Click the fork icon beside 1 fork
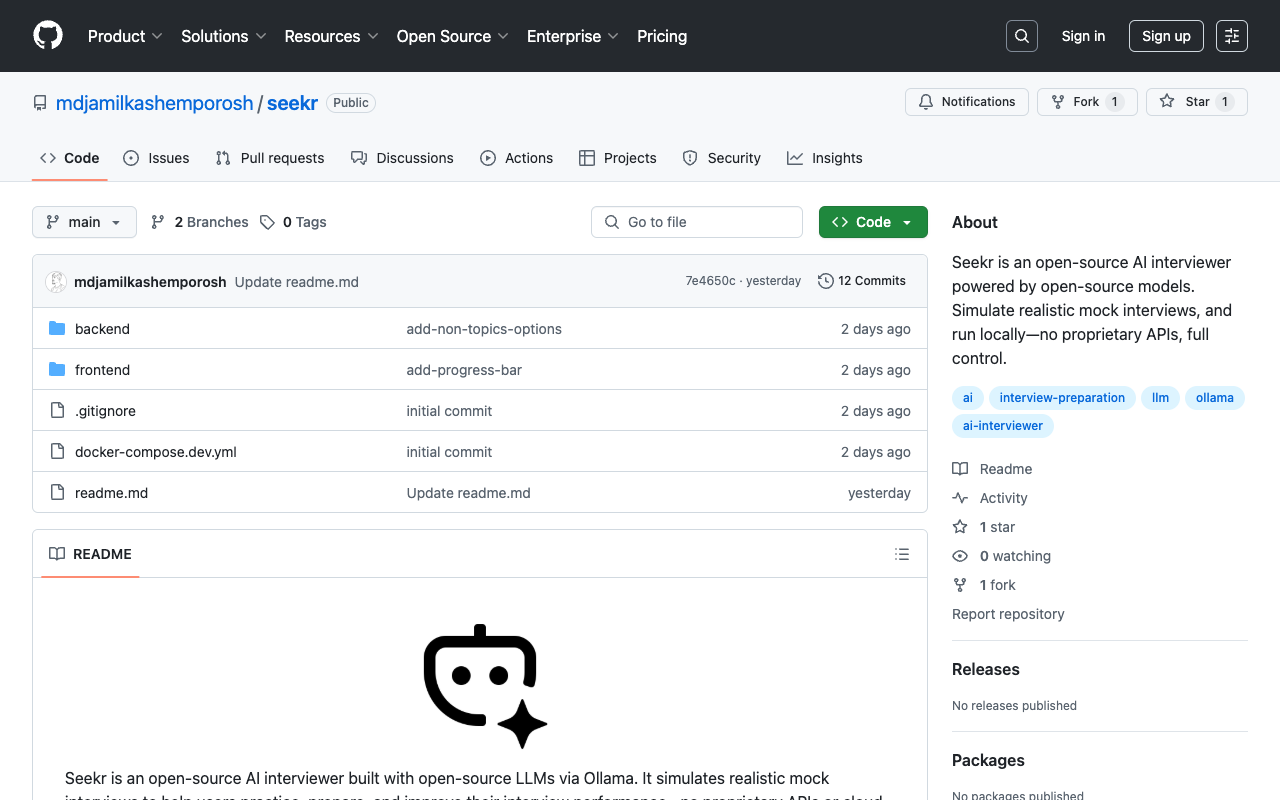 (x=960, y=585)
